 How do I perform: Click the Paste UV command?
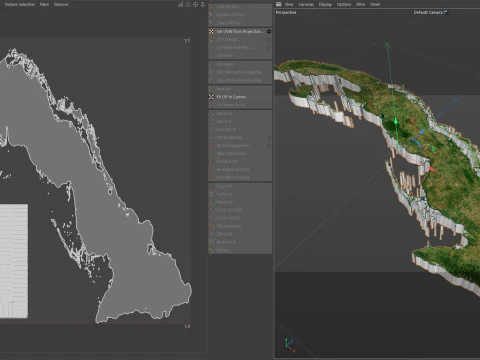(240, 194)
